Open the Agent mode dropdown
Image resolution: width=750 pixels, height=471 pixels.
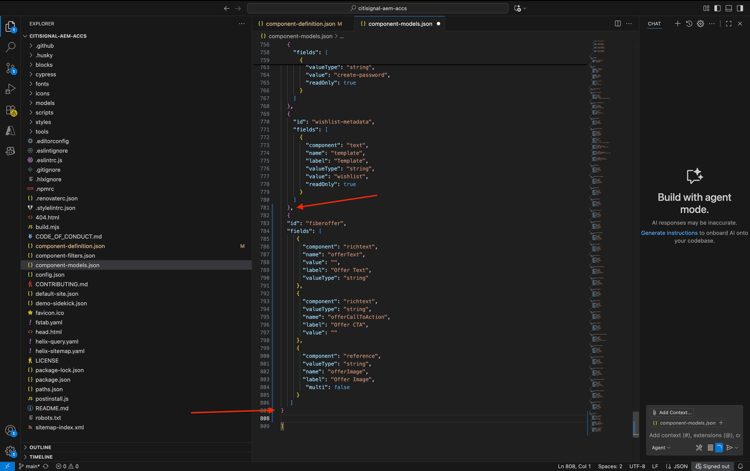point(661,448)
